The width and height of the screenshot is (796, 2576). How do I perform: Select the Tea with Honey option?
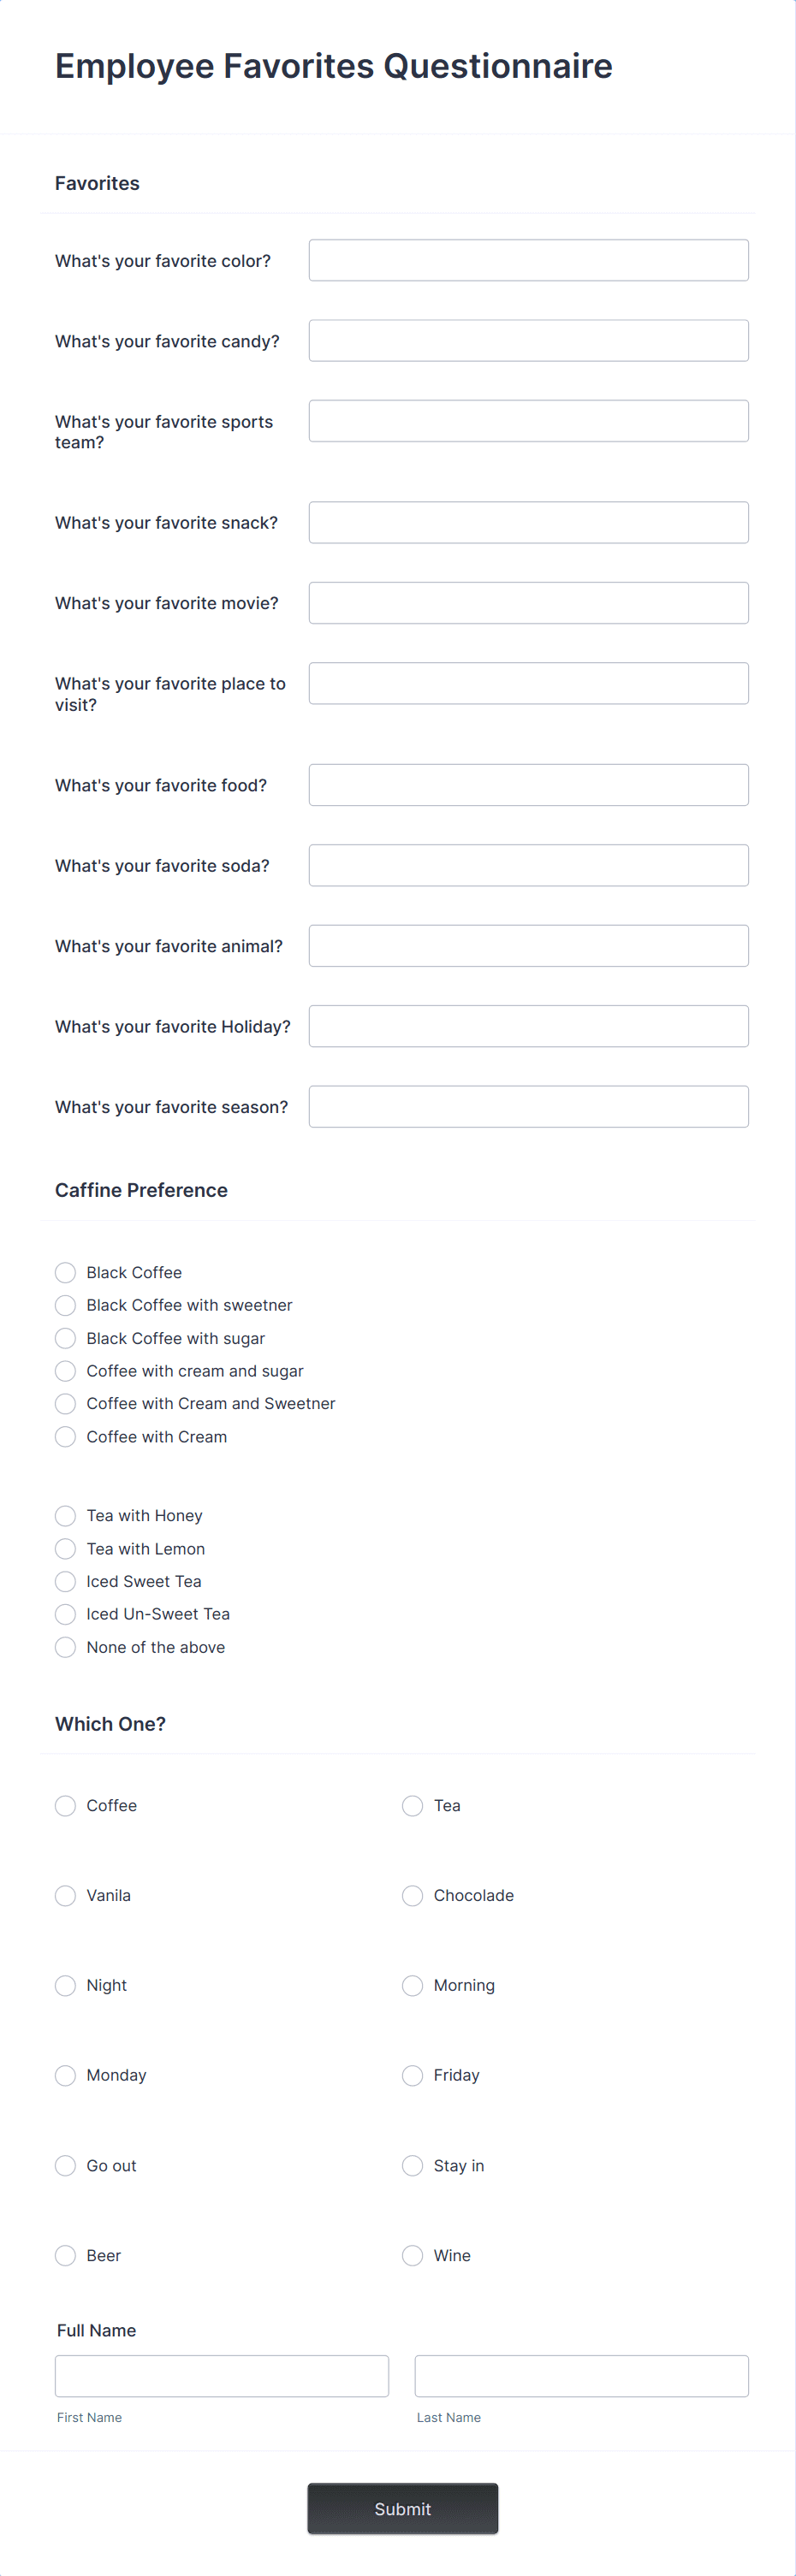[x=65, y=1515]
